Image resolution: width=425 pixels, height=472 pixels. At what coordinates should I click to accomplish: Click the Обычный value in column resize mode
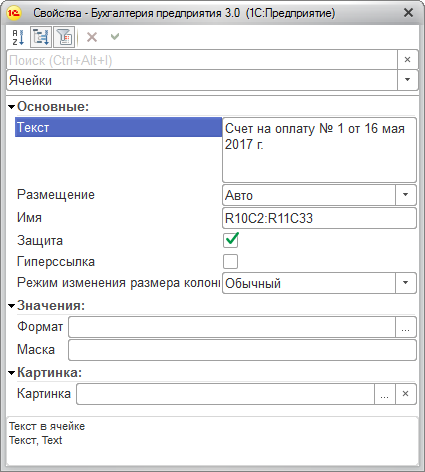pos(253,283)
